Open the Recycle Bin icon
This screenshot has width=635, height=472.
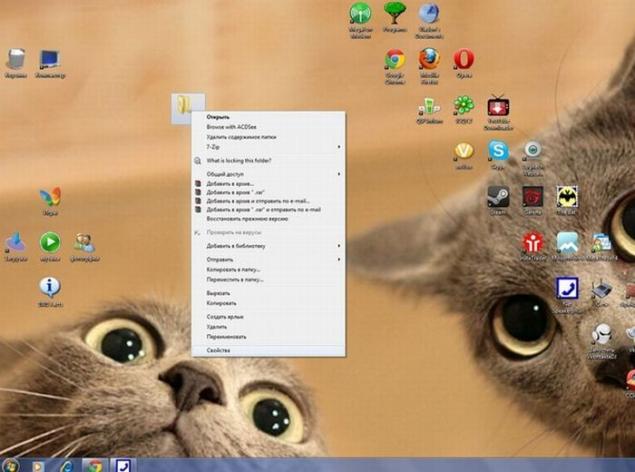16,60
